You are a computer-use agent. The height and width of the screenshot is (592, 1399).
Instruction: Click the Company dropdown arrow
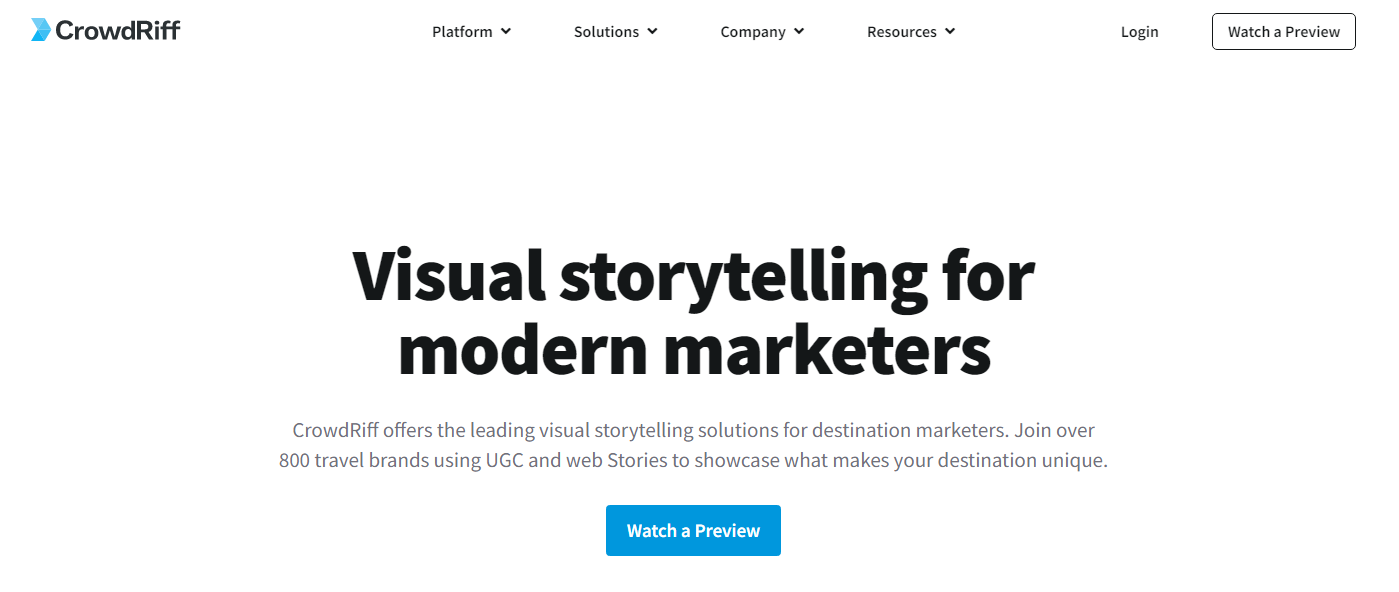click(x=799, y=31)
